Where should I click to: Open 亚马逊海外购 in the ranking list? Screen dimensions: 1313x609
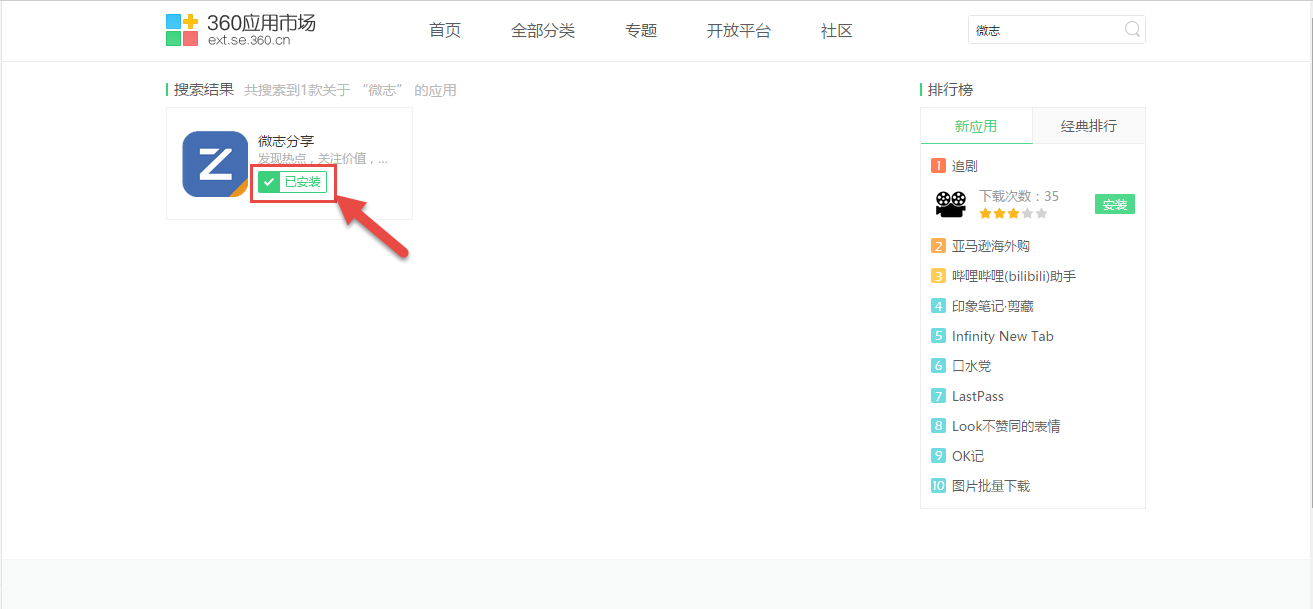pos(991,246)
